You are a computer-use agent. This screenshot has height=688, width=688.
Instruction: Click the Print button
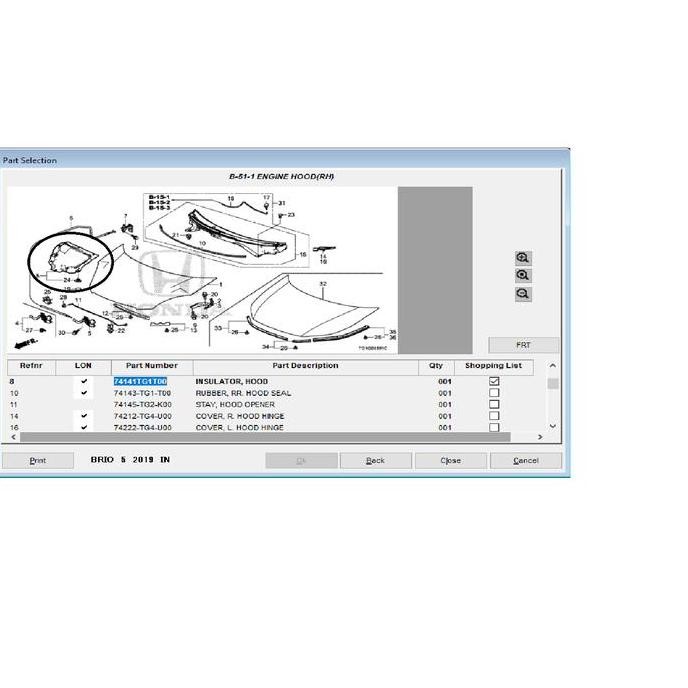tap(38, 461)
